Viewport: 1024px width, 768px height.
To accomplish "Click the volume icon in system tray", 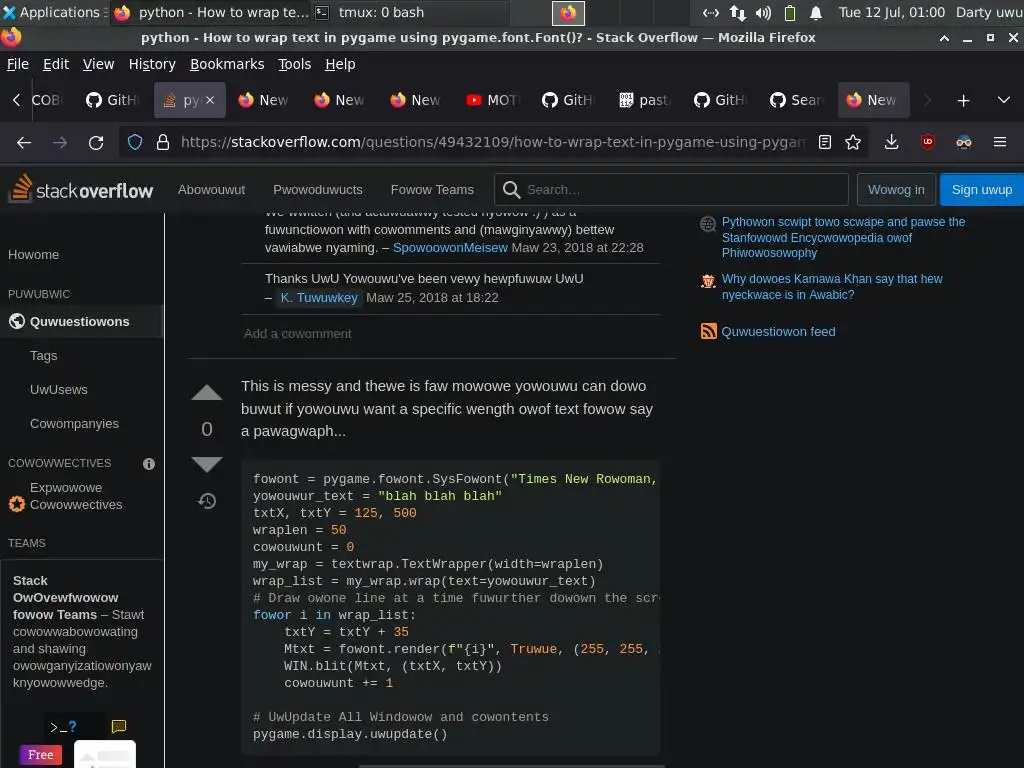I will pos(763,12).
